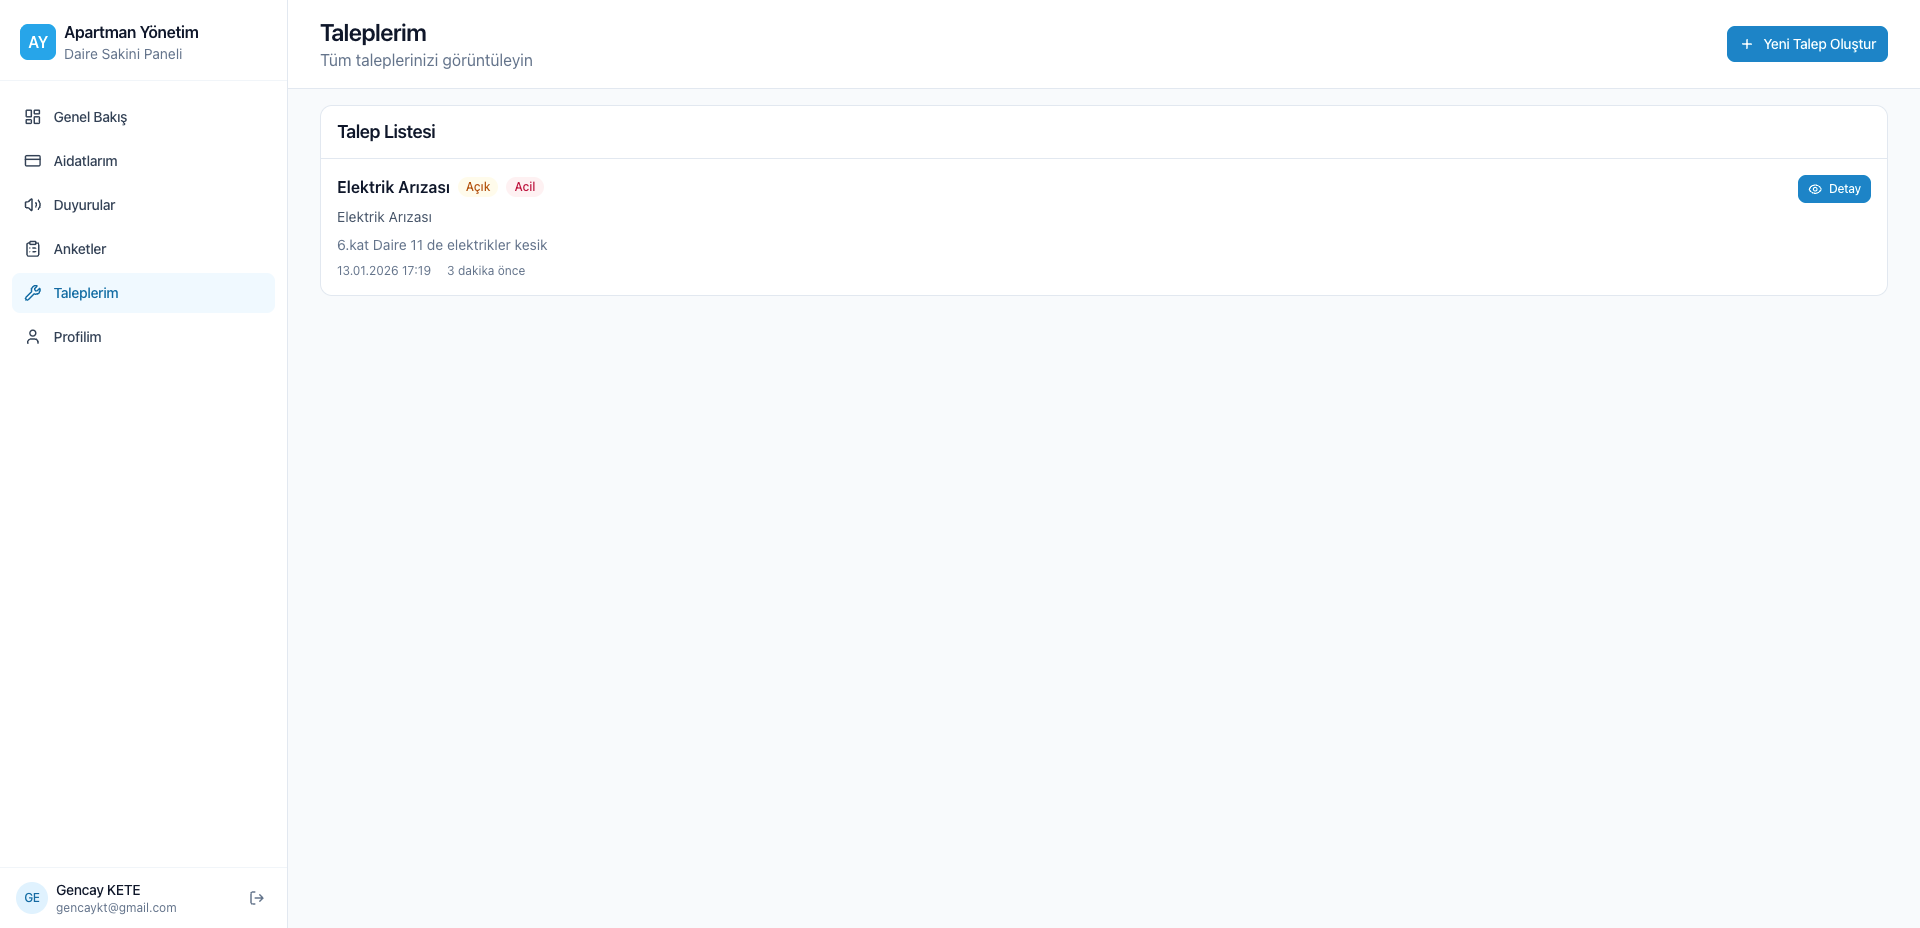Open the Genel Bakış menu item
The width and height of the screenshot is (1920, 928).
coord(143,117)
